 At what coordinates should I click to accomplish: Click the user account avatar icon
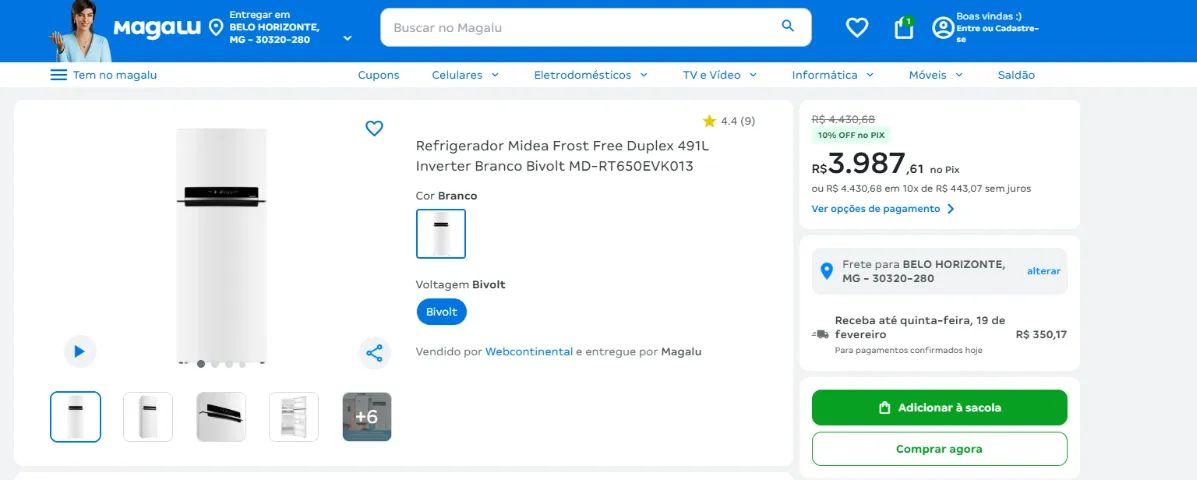pos(943,28)
